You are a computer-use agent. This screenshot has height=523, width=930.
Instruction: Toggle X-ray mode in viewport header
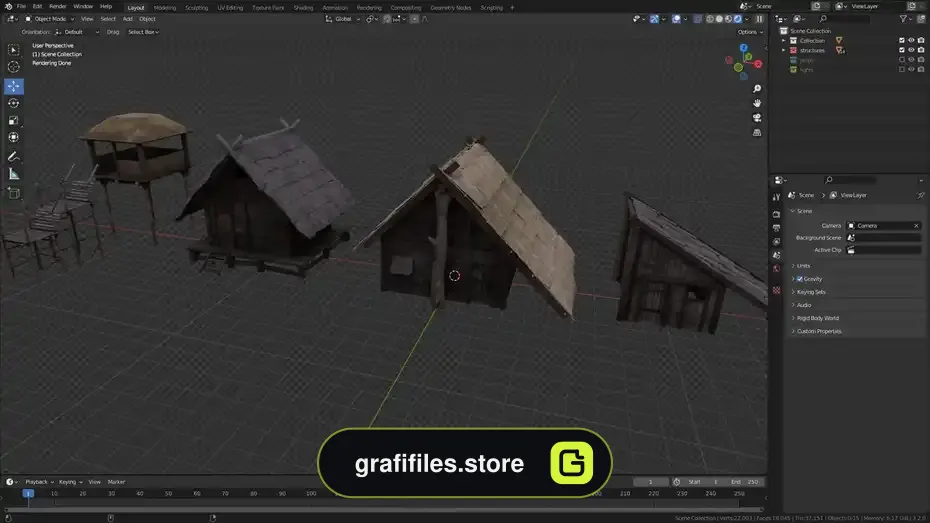[x=698, y=19]
